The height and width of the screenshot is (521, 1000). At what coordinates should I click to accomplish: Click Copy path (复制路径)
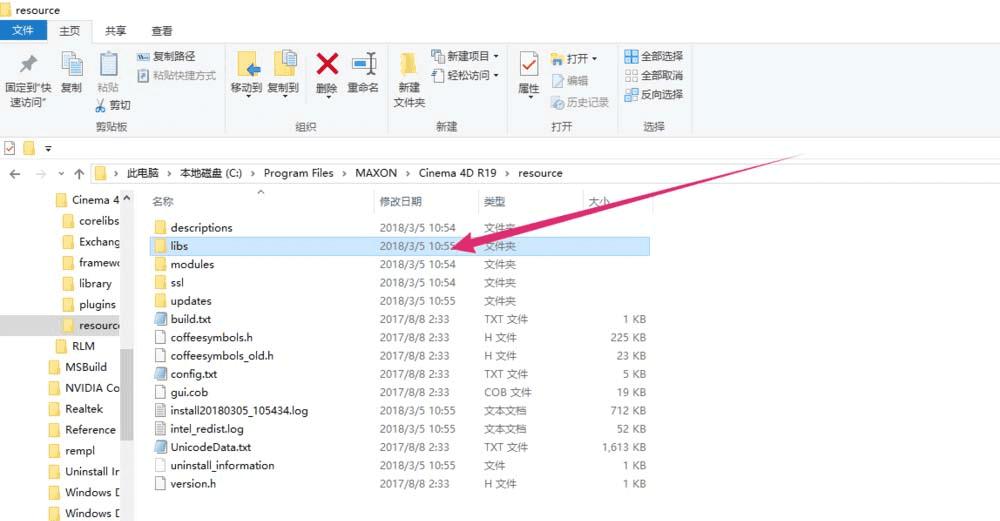[166, 56]
